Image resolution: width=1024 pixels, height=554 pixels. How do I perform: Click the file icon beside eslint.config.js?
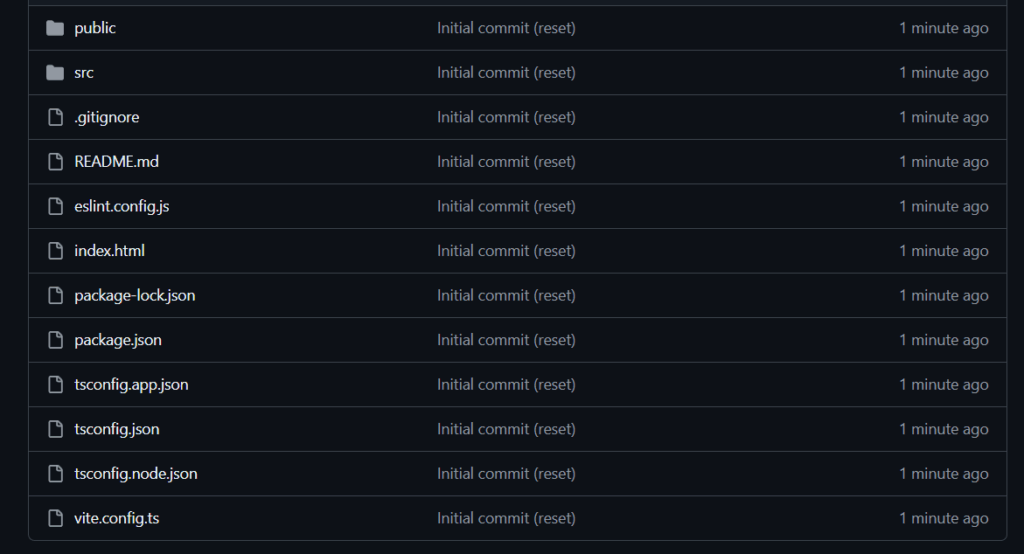tap(55, 206)
